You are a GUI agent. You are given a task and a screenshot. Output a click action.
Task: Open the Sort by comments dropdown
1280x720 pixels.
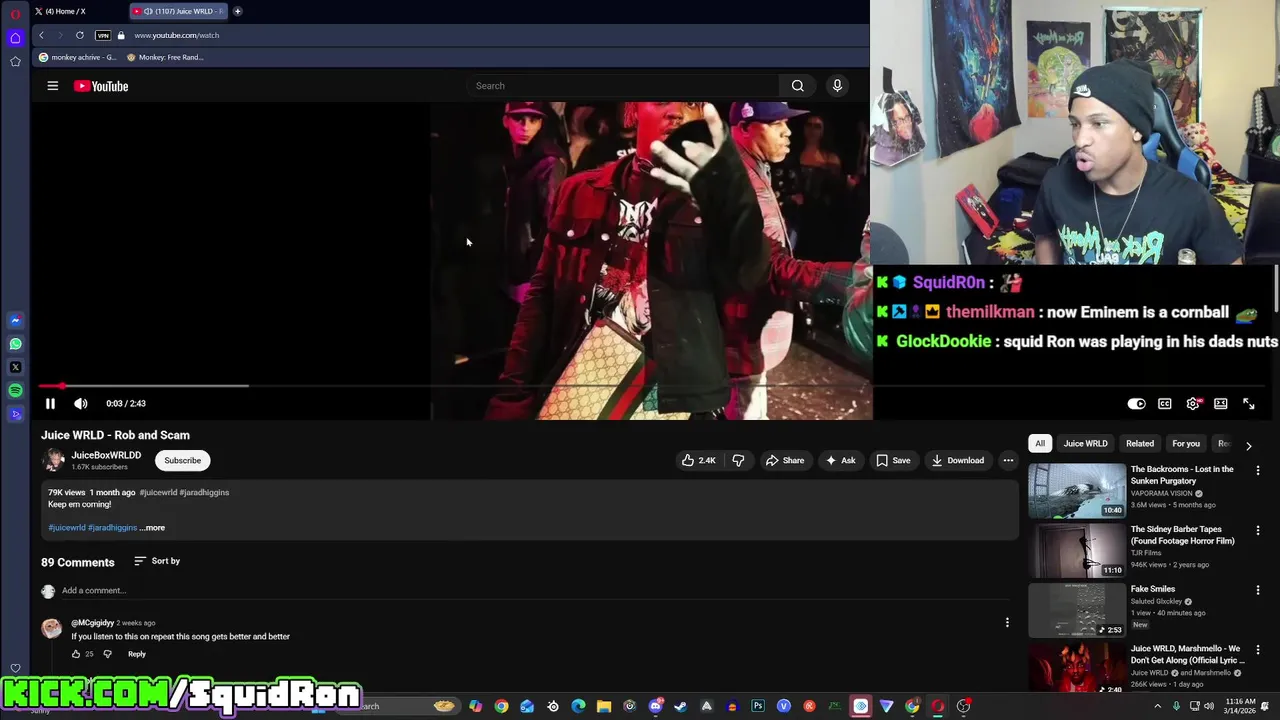(157, 561)
